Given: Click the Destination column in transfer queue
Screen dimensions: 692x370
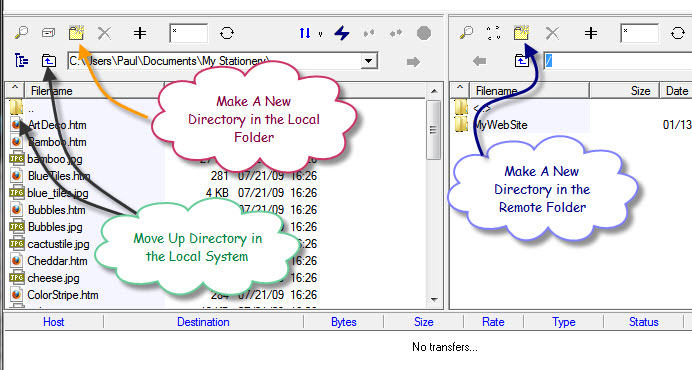Looking at the screenshot, I should 203,322.
